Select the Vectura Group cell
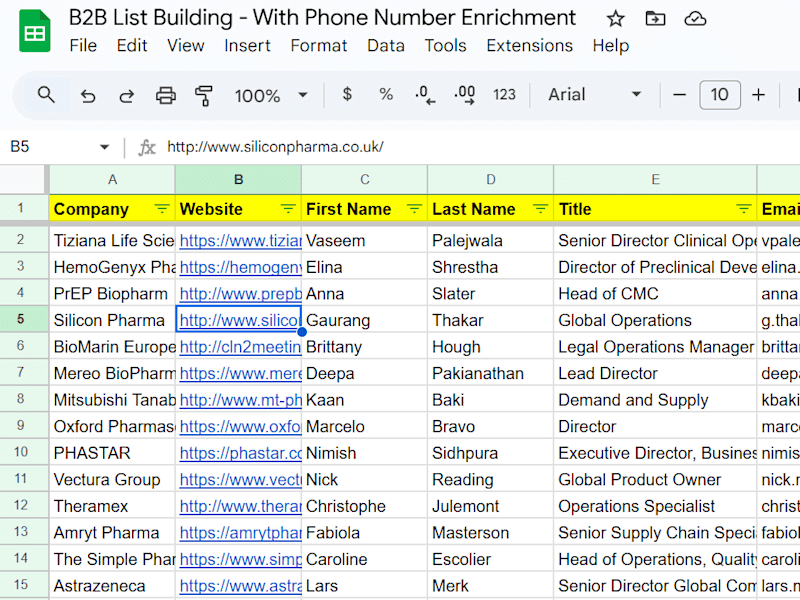The width and height of the screenshot is (800, 600). point(112,479)
